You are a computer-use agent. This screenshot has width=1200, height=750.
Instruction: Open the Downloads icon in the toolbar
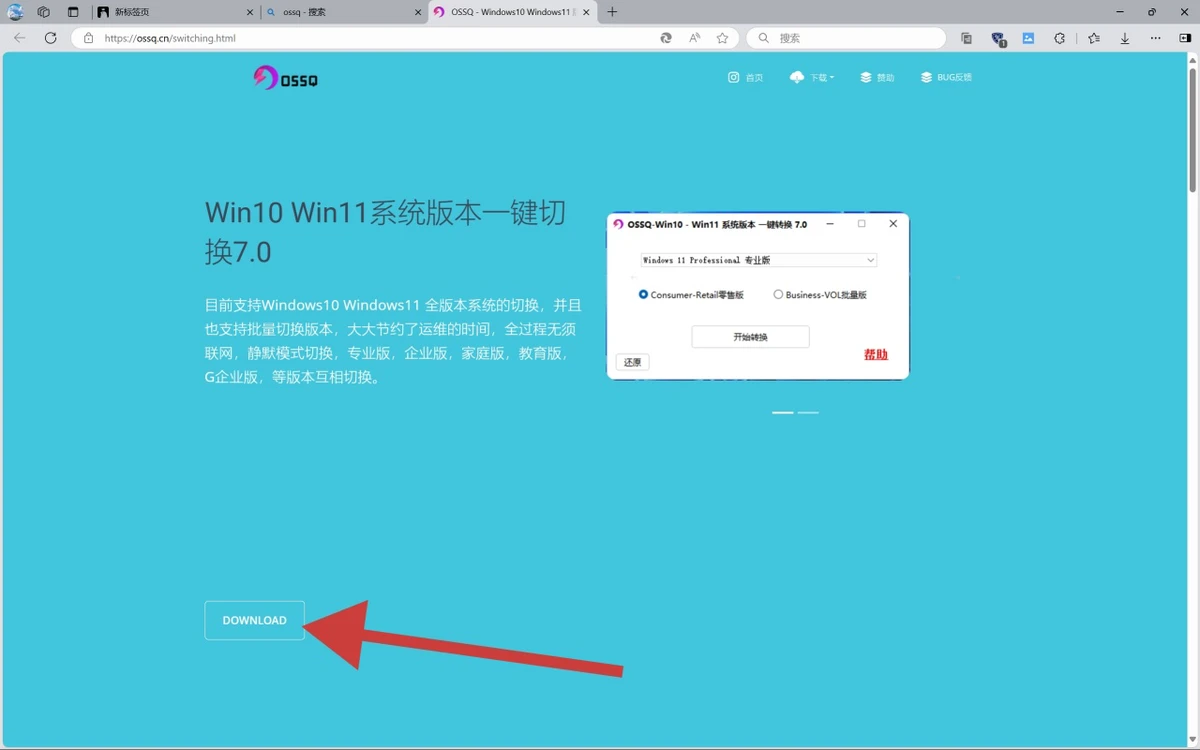pyautogui.click(x=1125, y=38)
